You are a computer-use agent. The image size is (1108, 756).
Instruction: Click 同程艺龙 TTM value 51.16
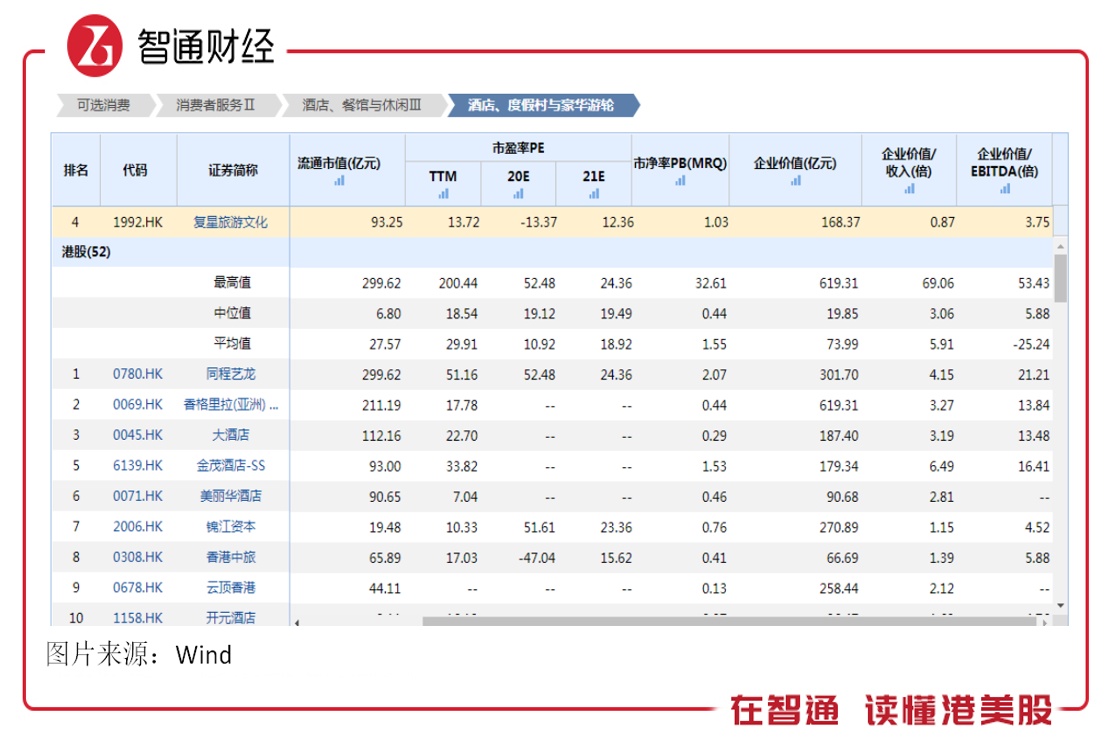point(461,374)
